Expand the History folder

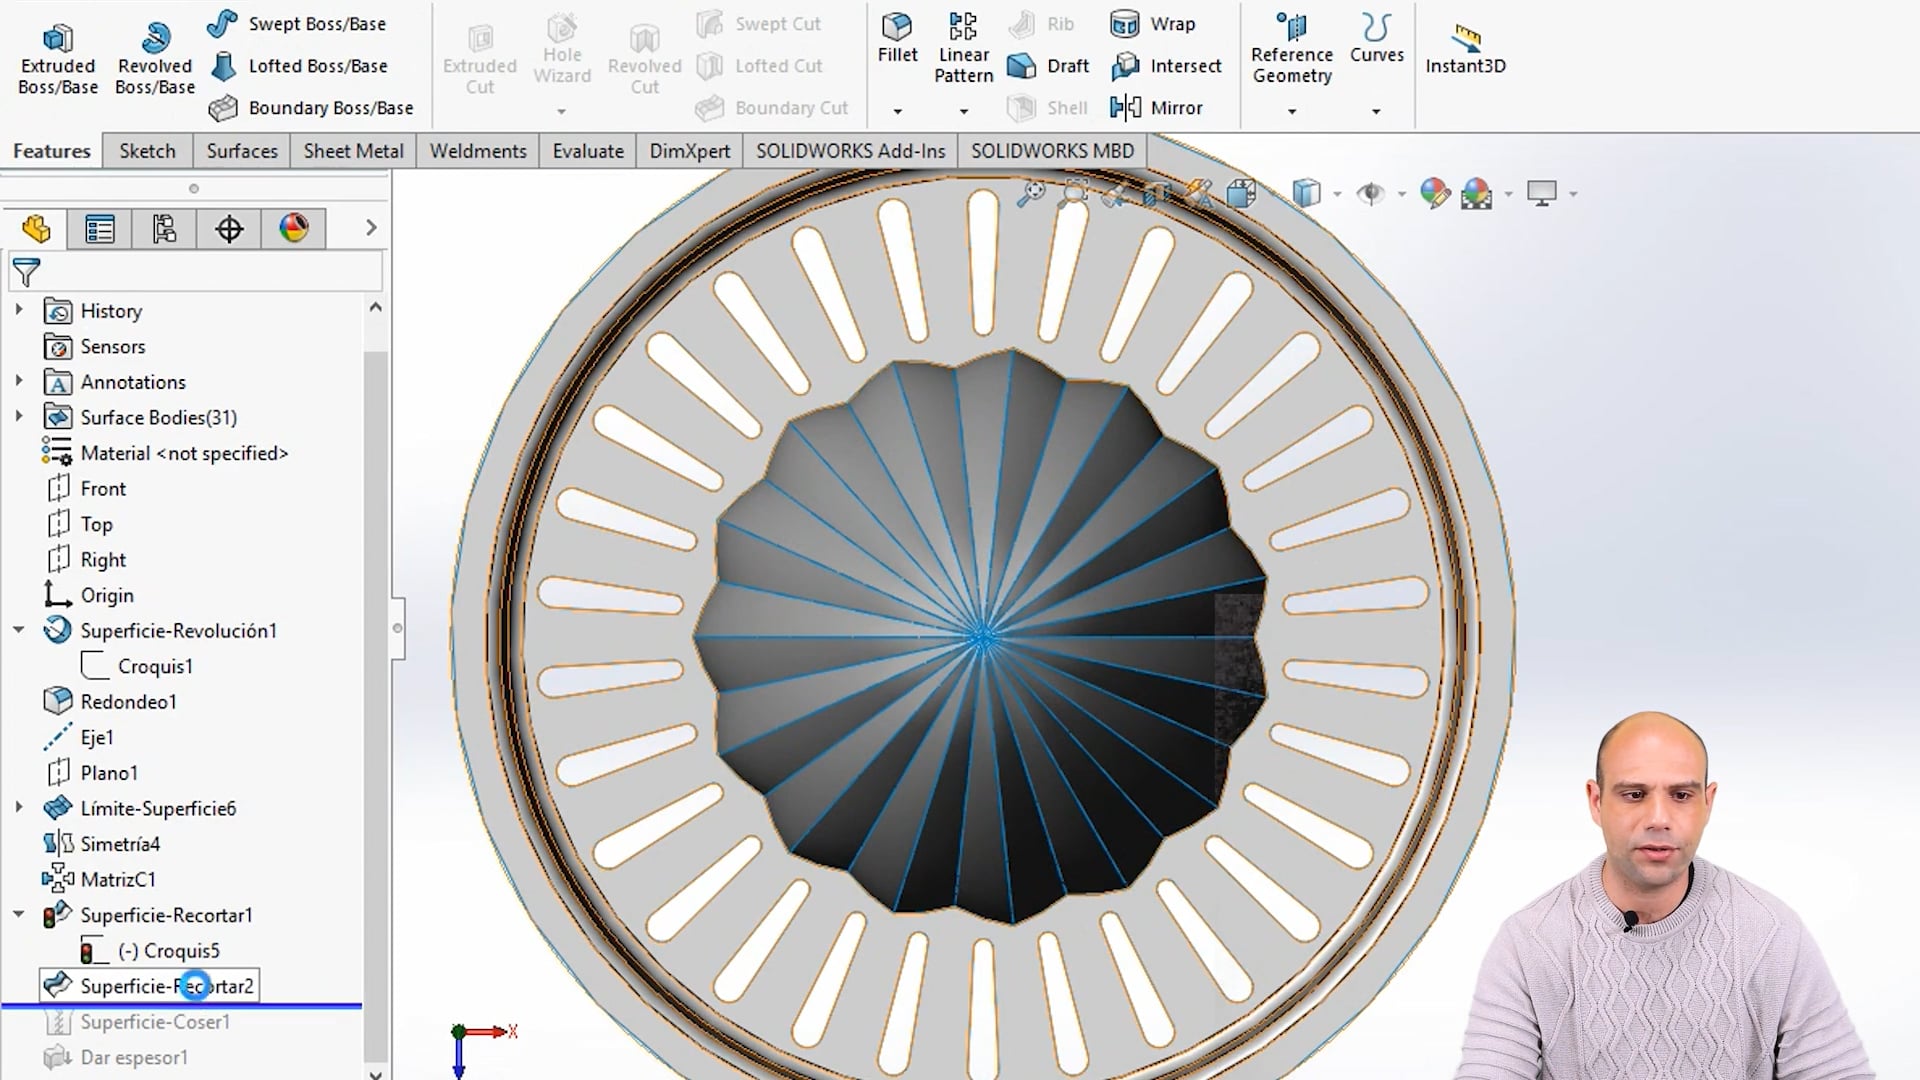(19, 310)
